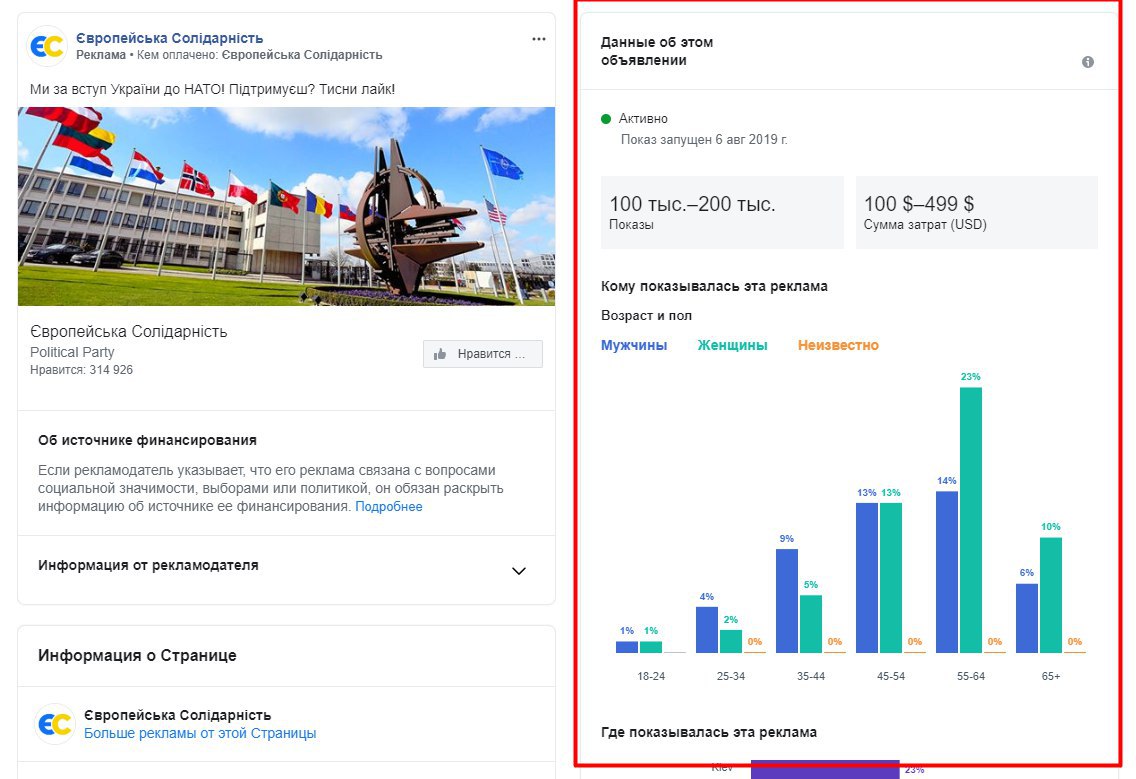Click the ad text about NATO membership

click(x=212, y=89)
